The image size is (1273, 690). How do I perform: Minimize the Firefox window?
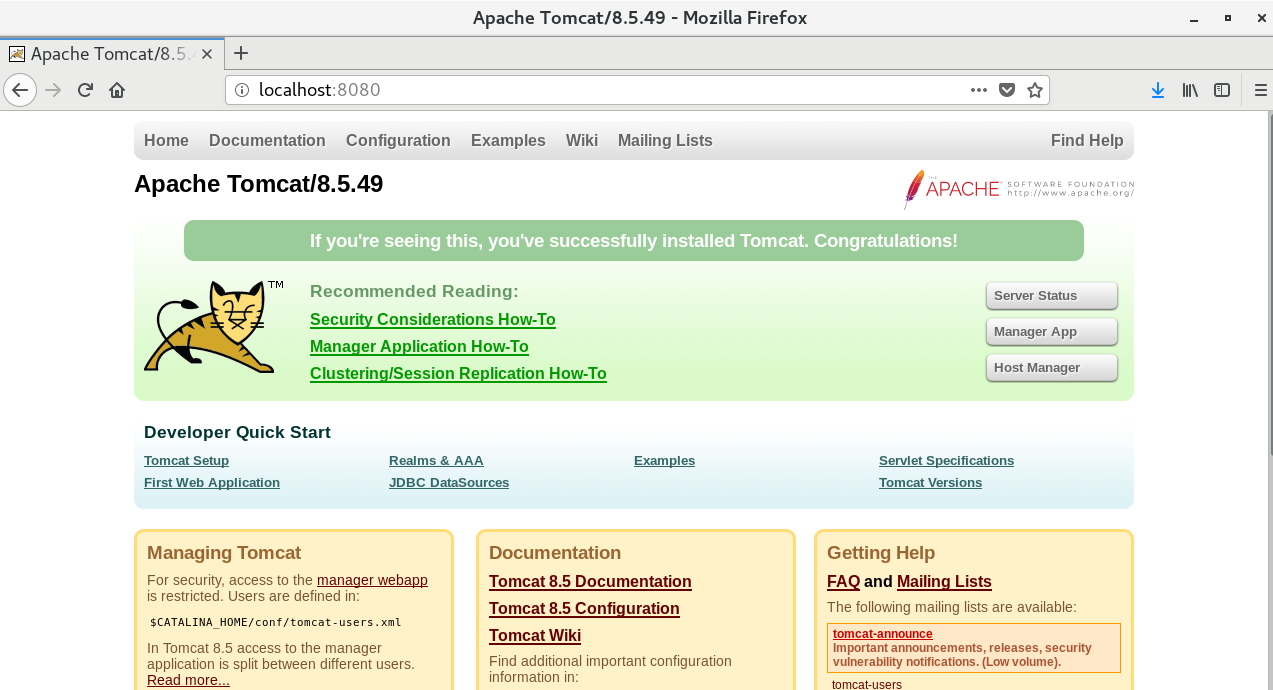(x=1194, y=18)
